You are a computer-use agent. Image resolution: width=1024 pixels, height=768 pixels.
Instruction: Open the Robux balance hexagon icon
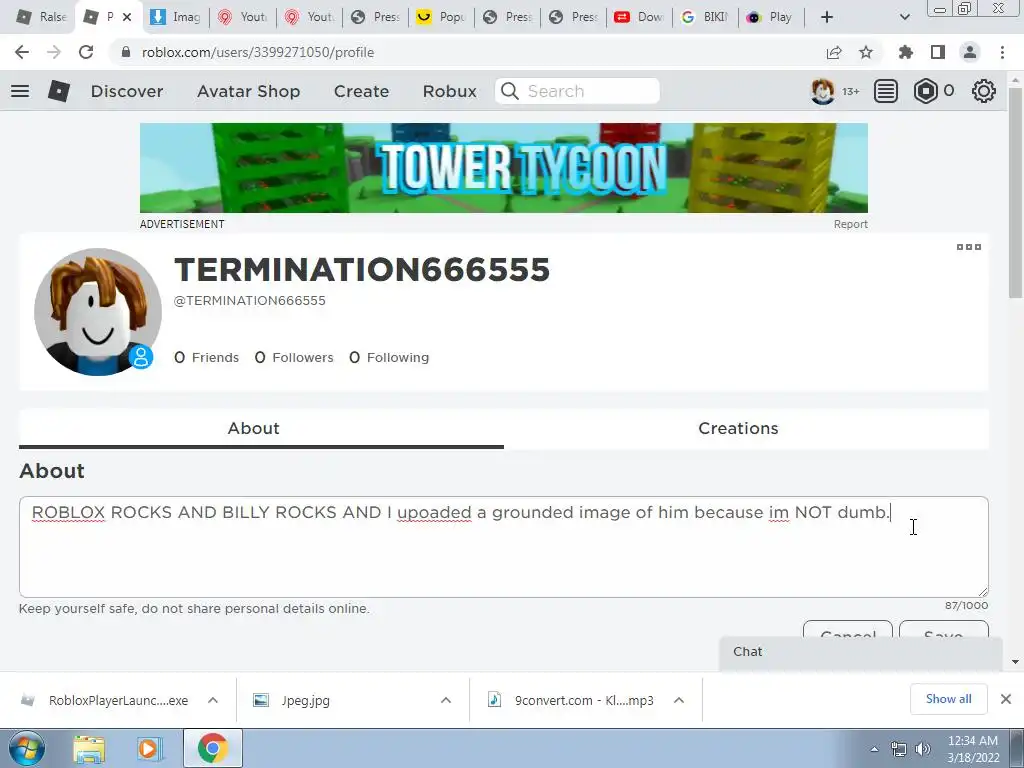click(x=925, y=91)
